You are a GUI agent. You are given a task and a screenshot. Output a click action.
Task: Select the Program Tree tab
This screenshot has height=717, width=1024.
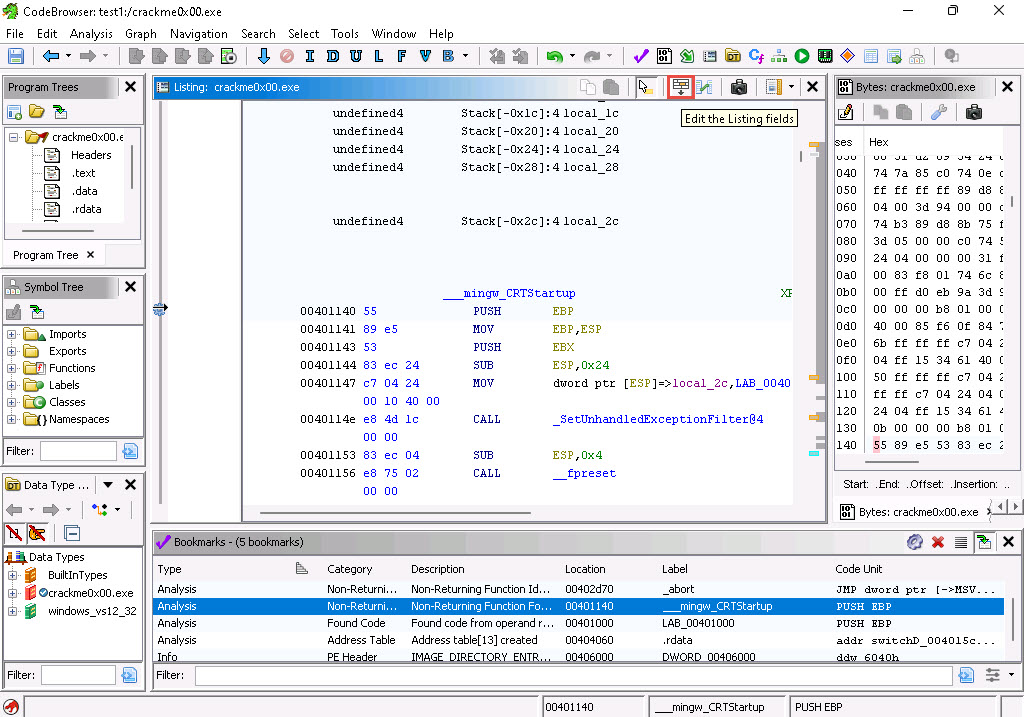coord(45,255)
